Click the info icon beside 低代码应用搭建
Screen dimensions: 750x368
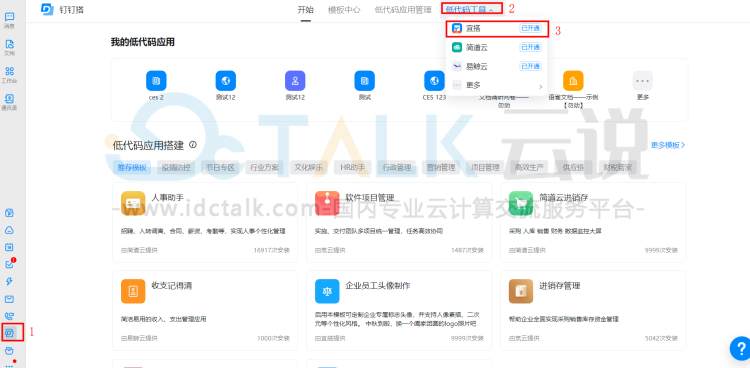tap(193, 145)
